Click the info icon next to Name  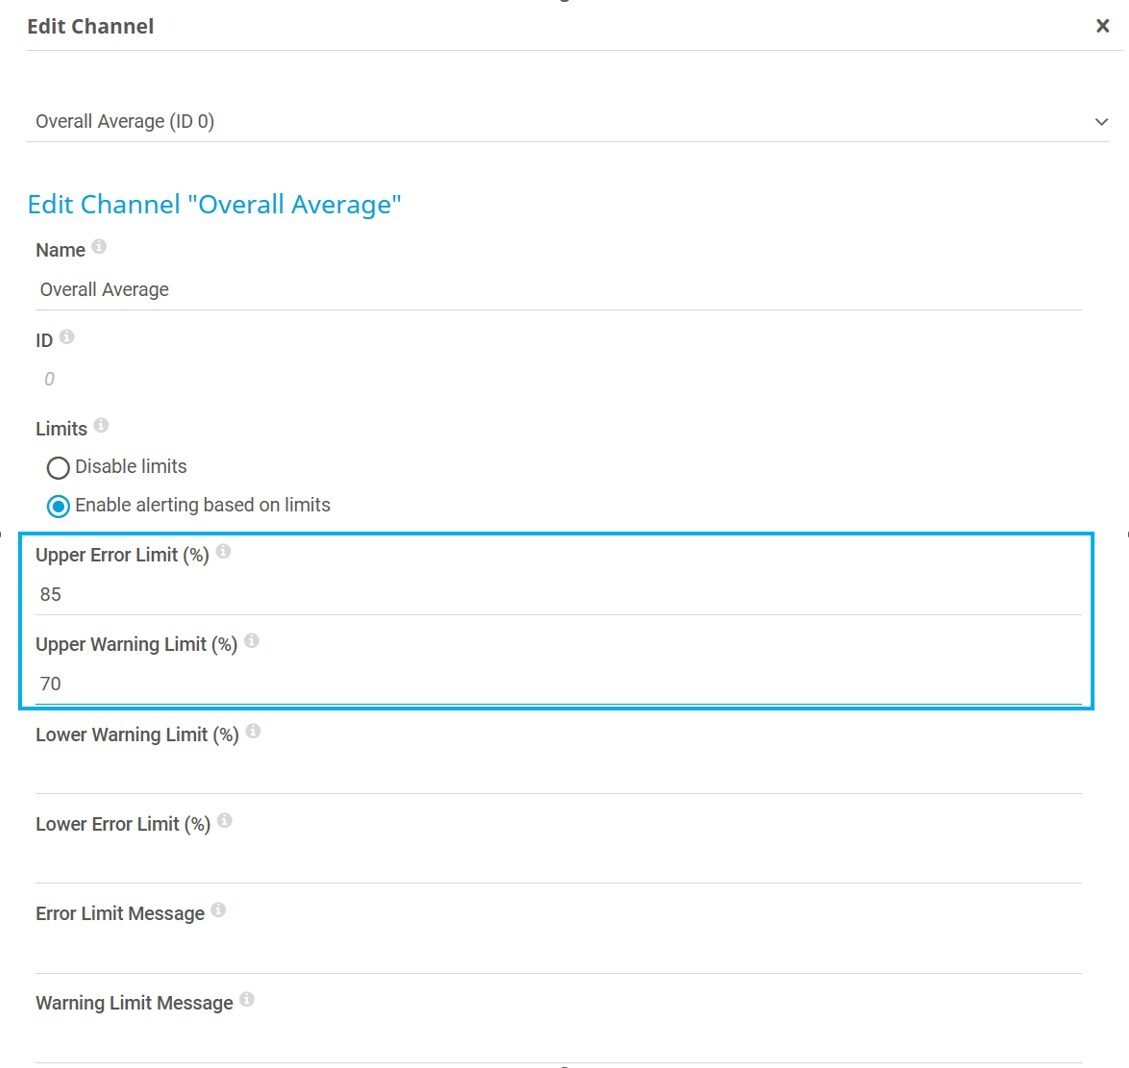click(99, 247)
